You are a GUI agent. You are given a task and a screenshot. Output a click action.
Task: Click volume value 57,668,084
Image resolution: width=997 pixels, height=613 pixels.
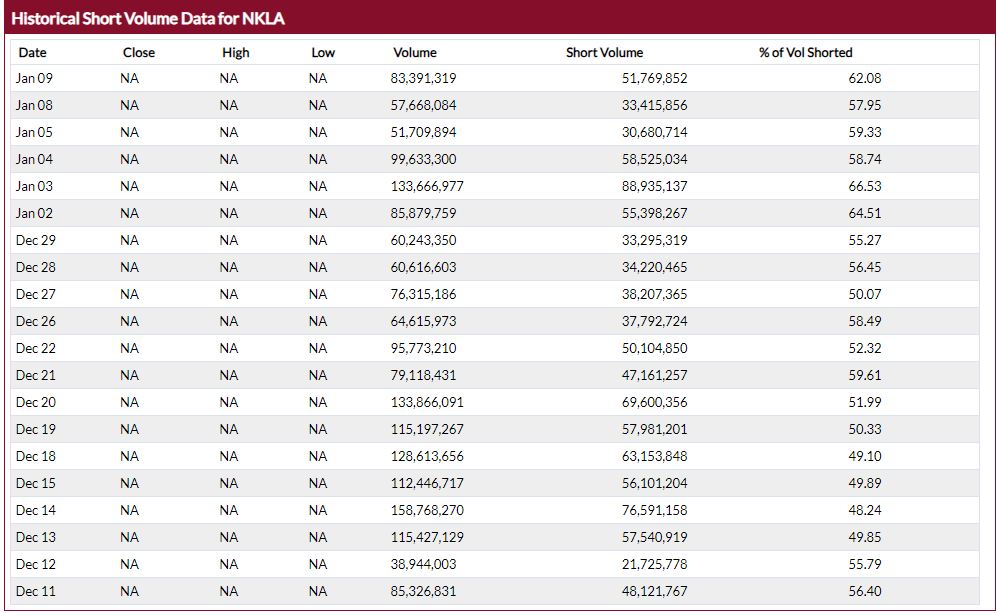[423, 105]
